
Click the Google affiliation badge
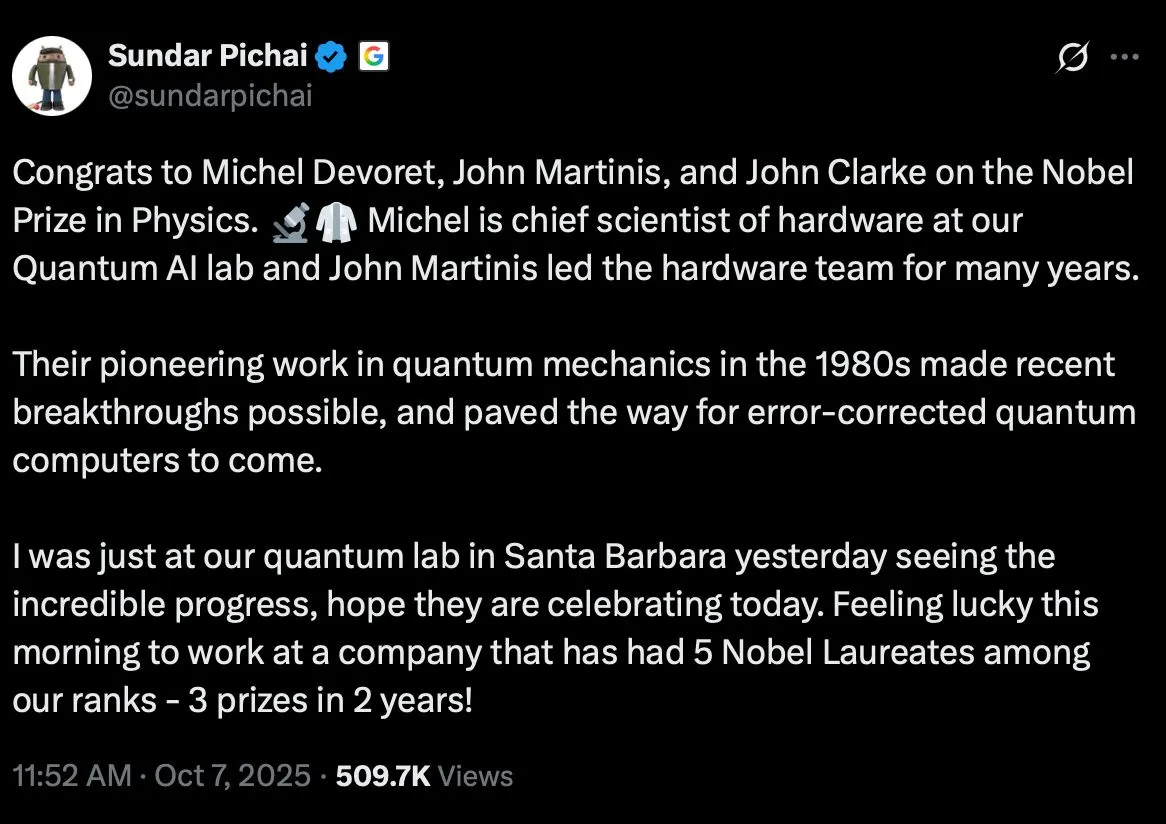click(x=373, y=58)
